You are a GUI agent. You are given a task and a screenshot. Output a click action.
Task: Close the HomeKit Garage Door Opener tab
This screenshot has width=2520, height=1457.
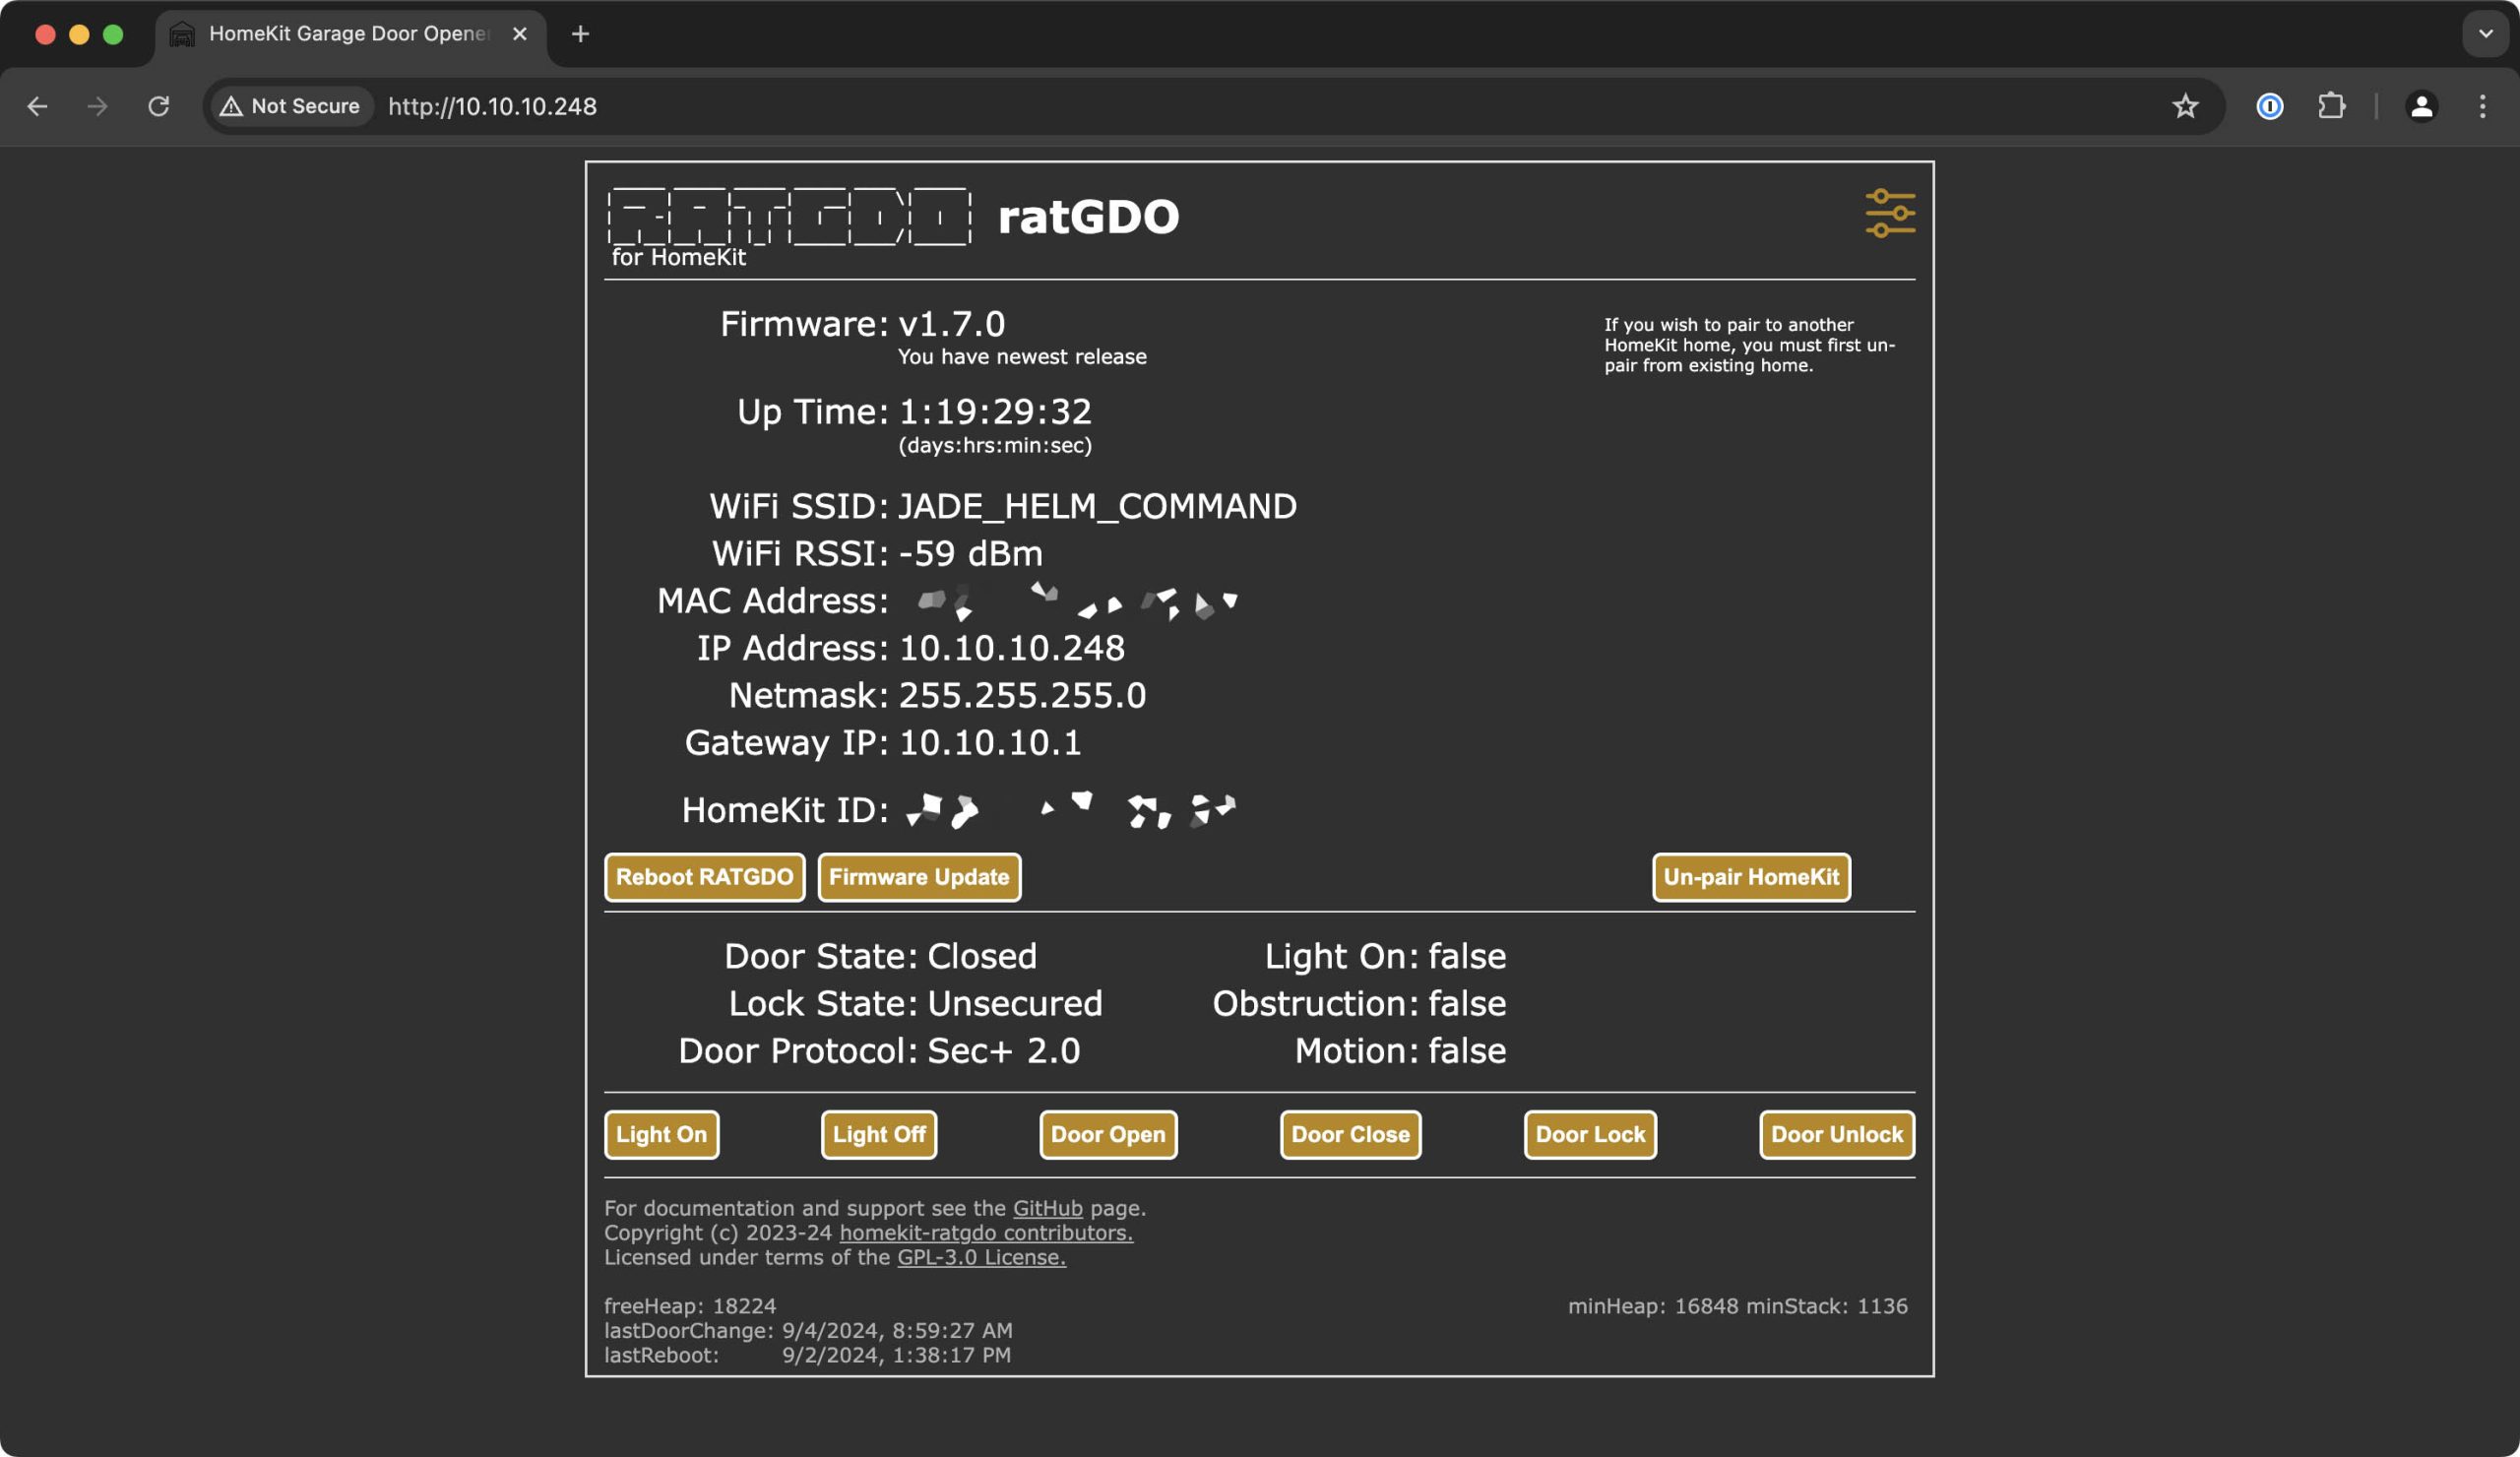pyautogui.click(x=519, y=33)
